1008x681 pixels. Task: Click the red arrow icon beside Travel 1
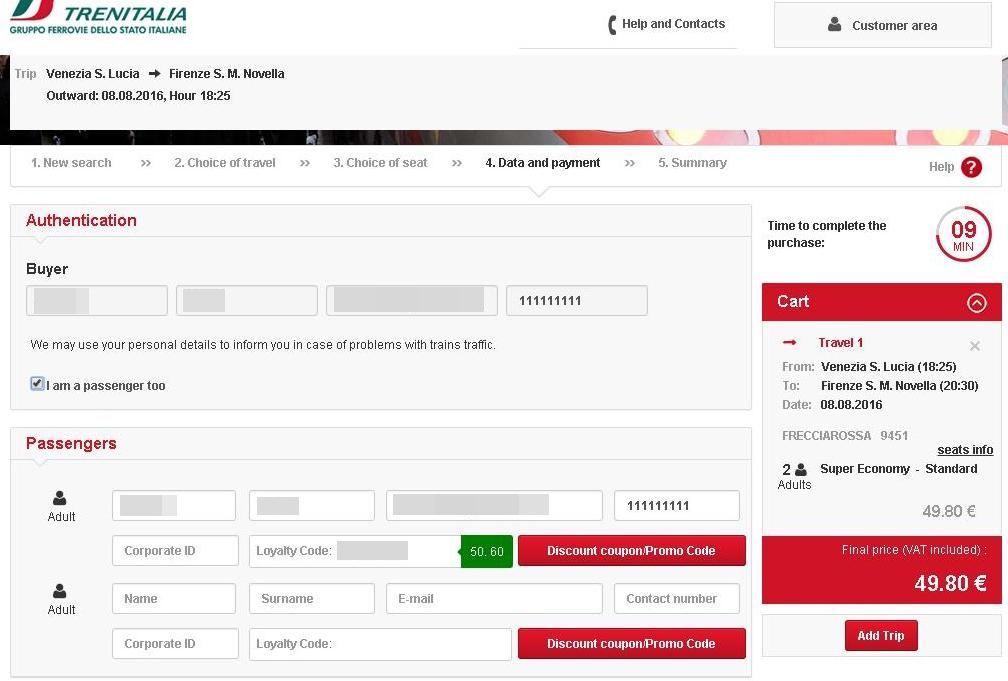[789, 342]
